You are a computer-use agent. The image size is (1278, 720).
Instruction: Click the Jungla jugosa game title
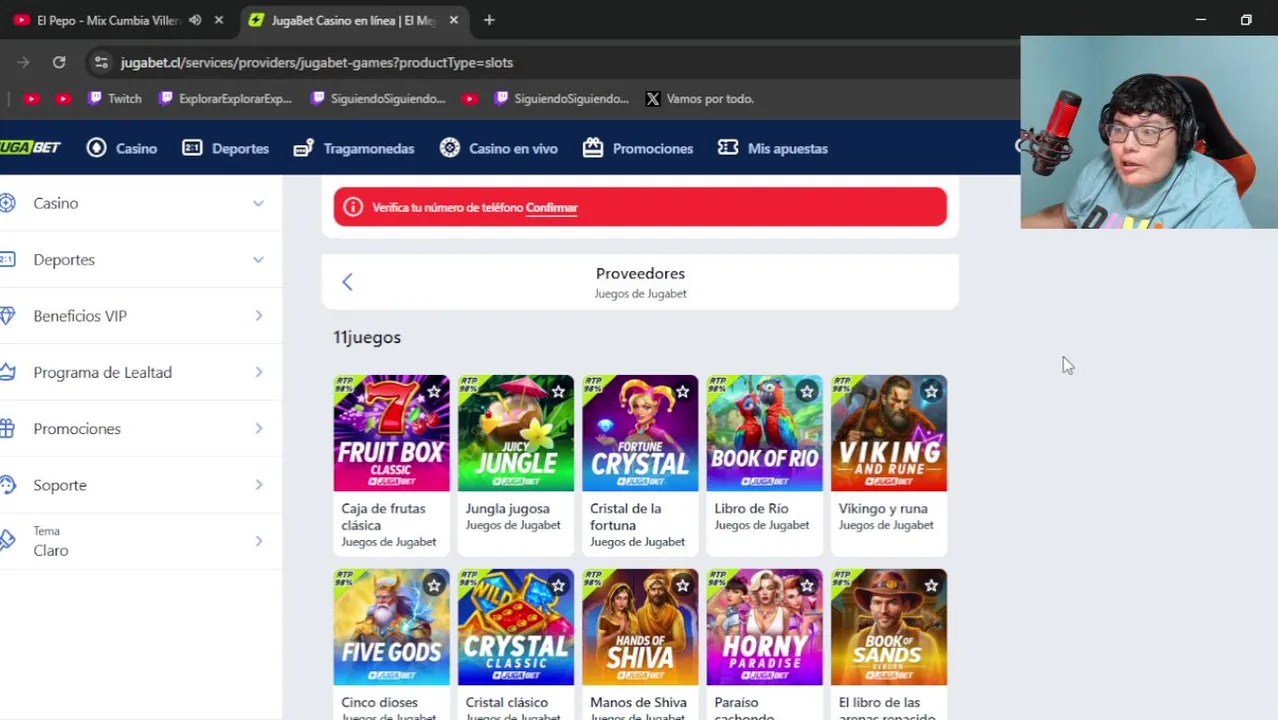click(x=507, y=508)
